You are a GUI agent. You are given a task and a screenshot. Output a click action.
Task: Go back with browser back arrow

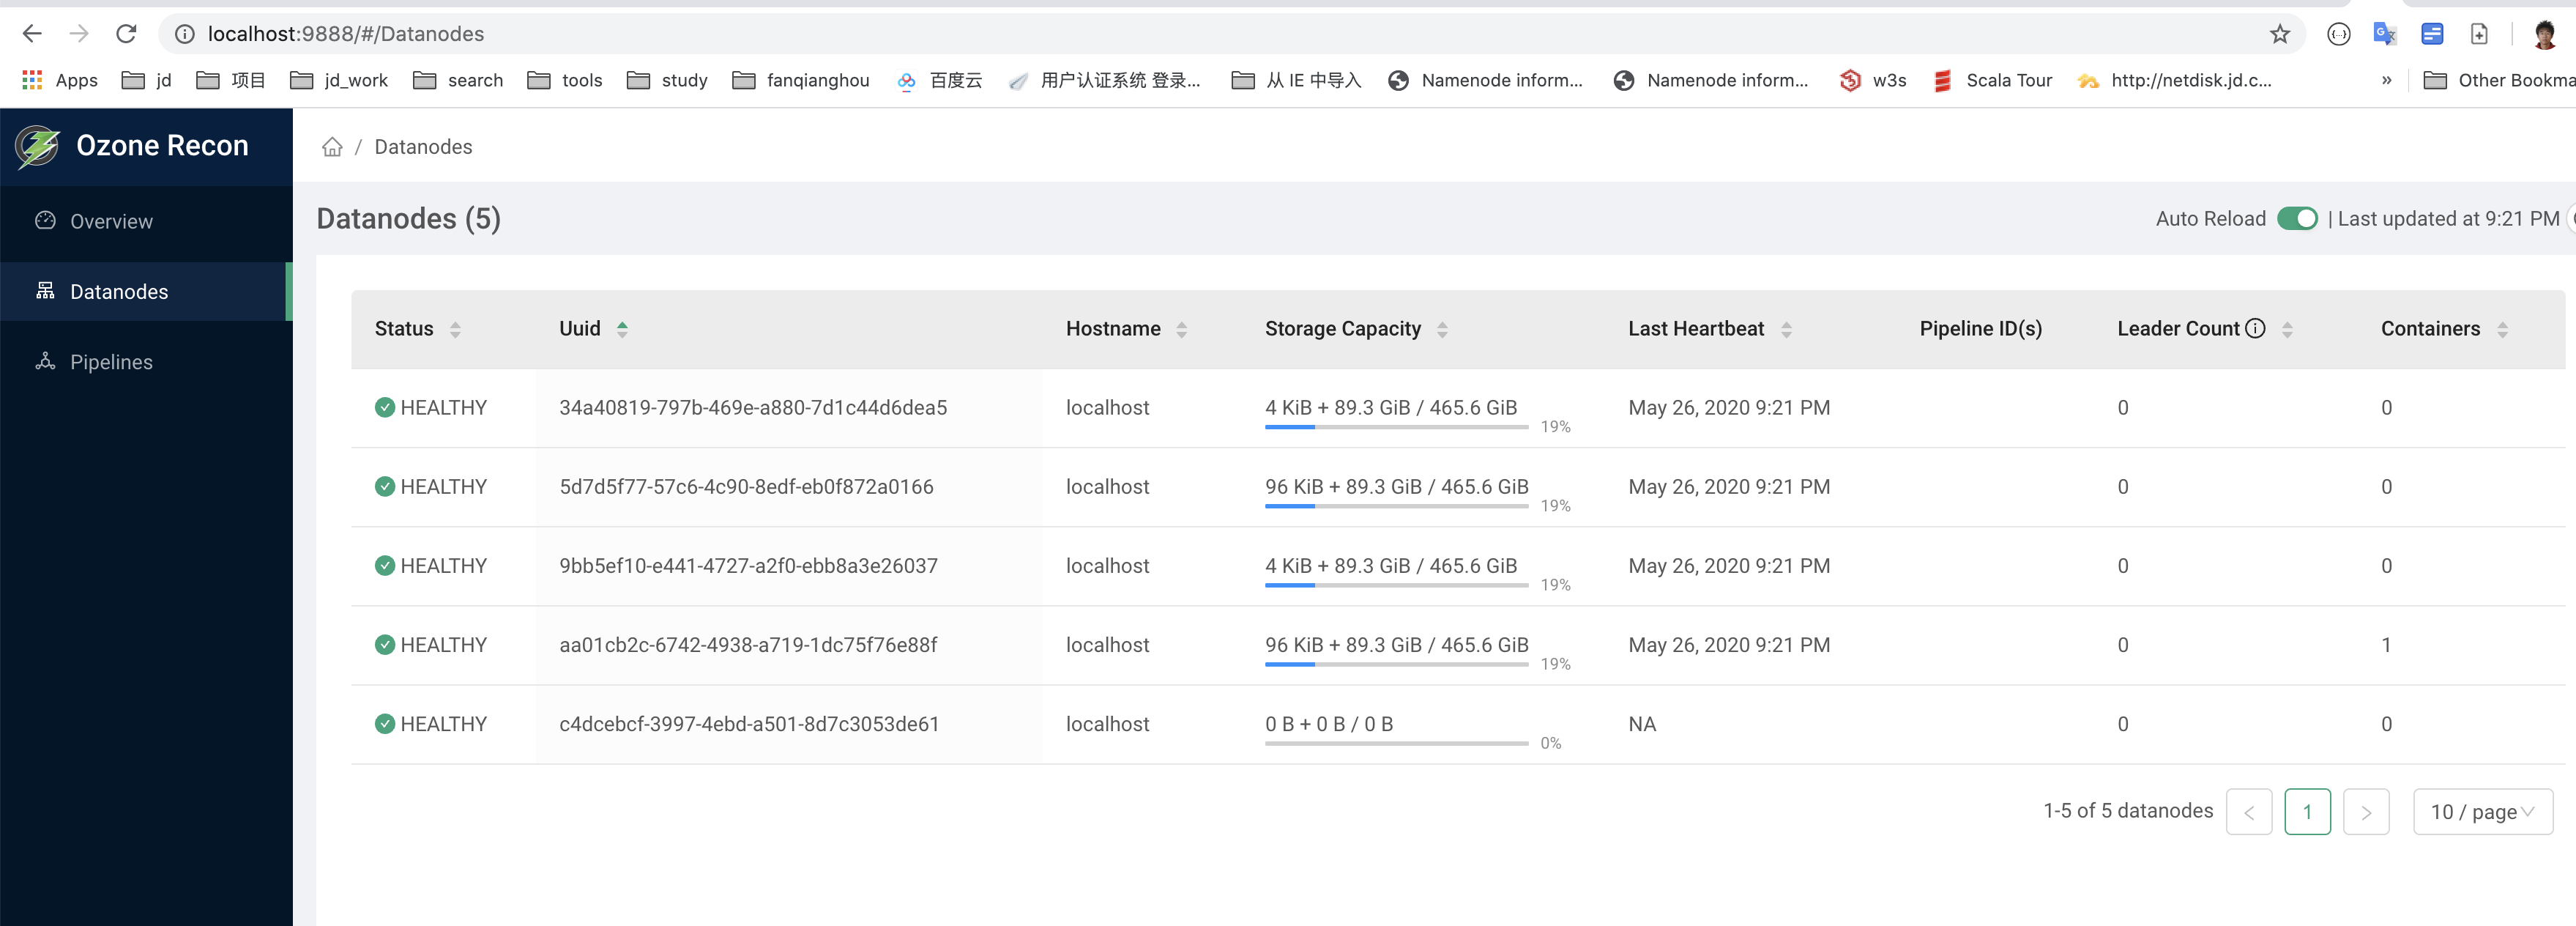(32, 34)
